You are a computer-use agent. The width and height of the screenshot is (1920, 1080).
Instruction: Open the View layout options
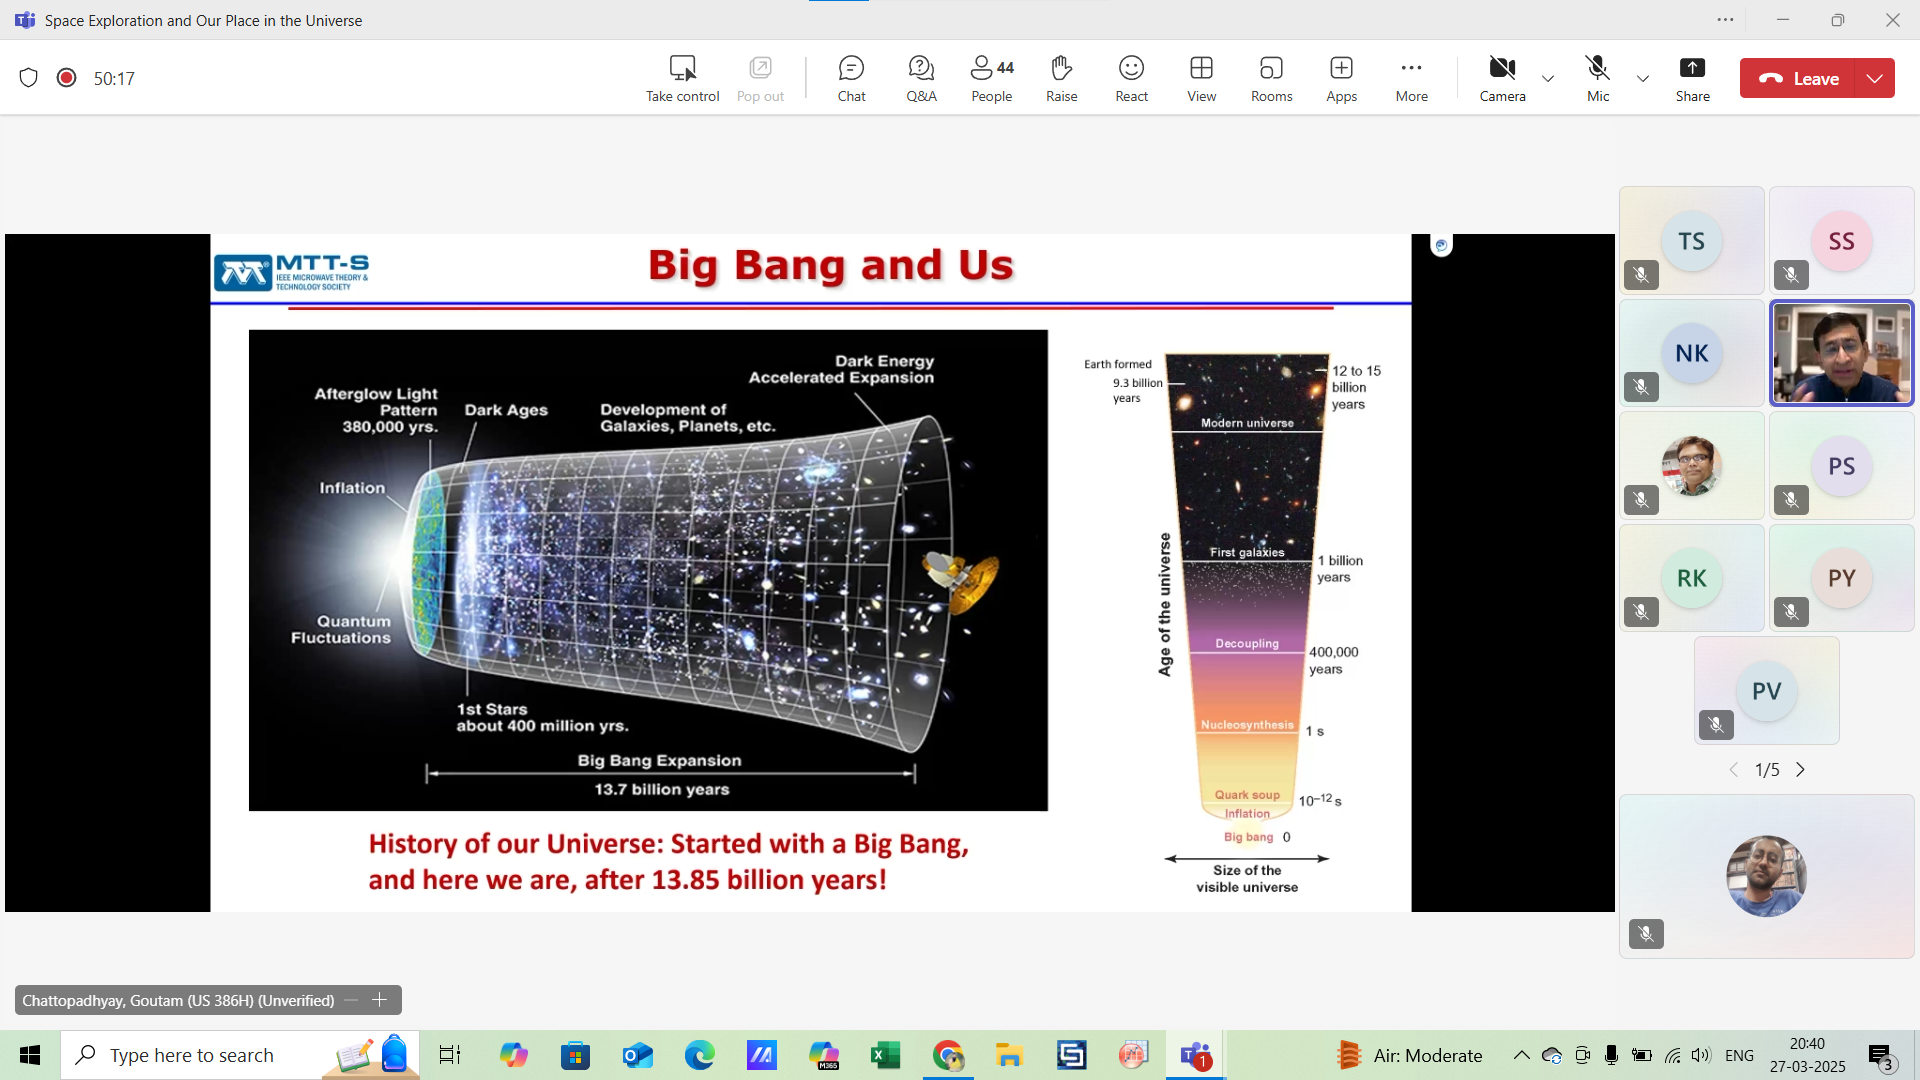pyautogui.click(x=1201, y=78)
